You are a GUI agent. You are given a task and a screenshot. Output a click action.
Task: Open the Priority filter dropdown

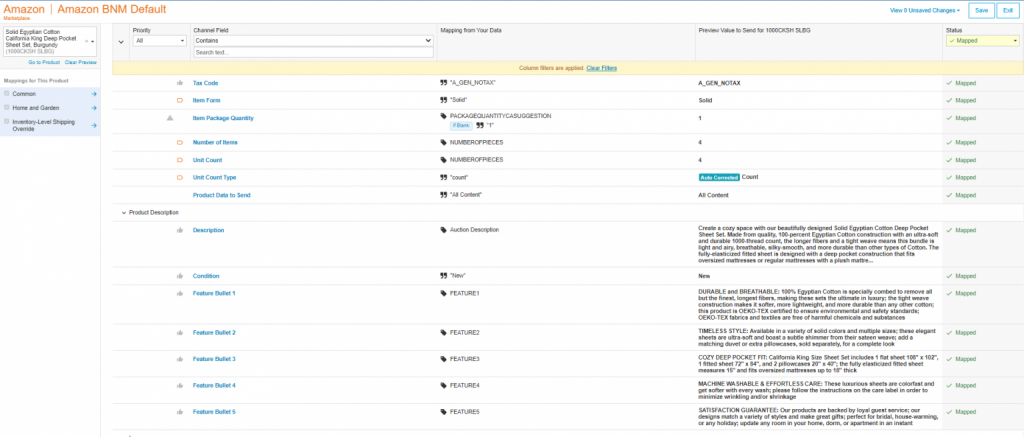[x=160, y=40]
